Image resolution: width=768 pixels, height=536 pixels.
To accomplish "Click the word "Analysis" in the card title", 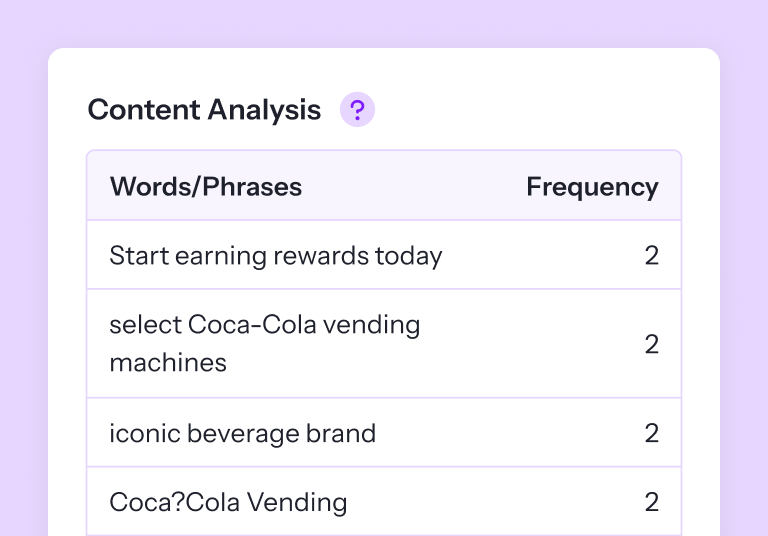I will (x=264, y=110).
